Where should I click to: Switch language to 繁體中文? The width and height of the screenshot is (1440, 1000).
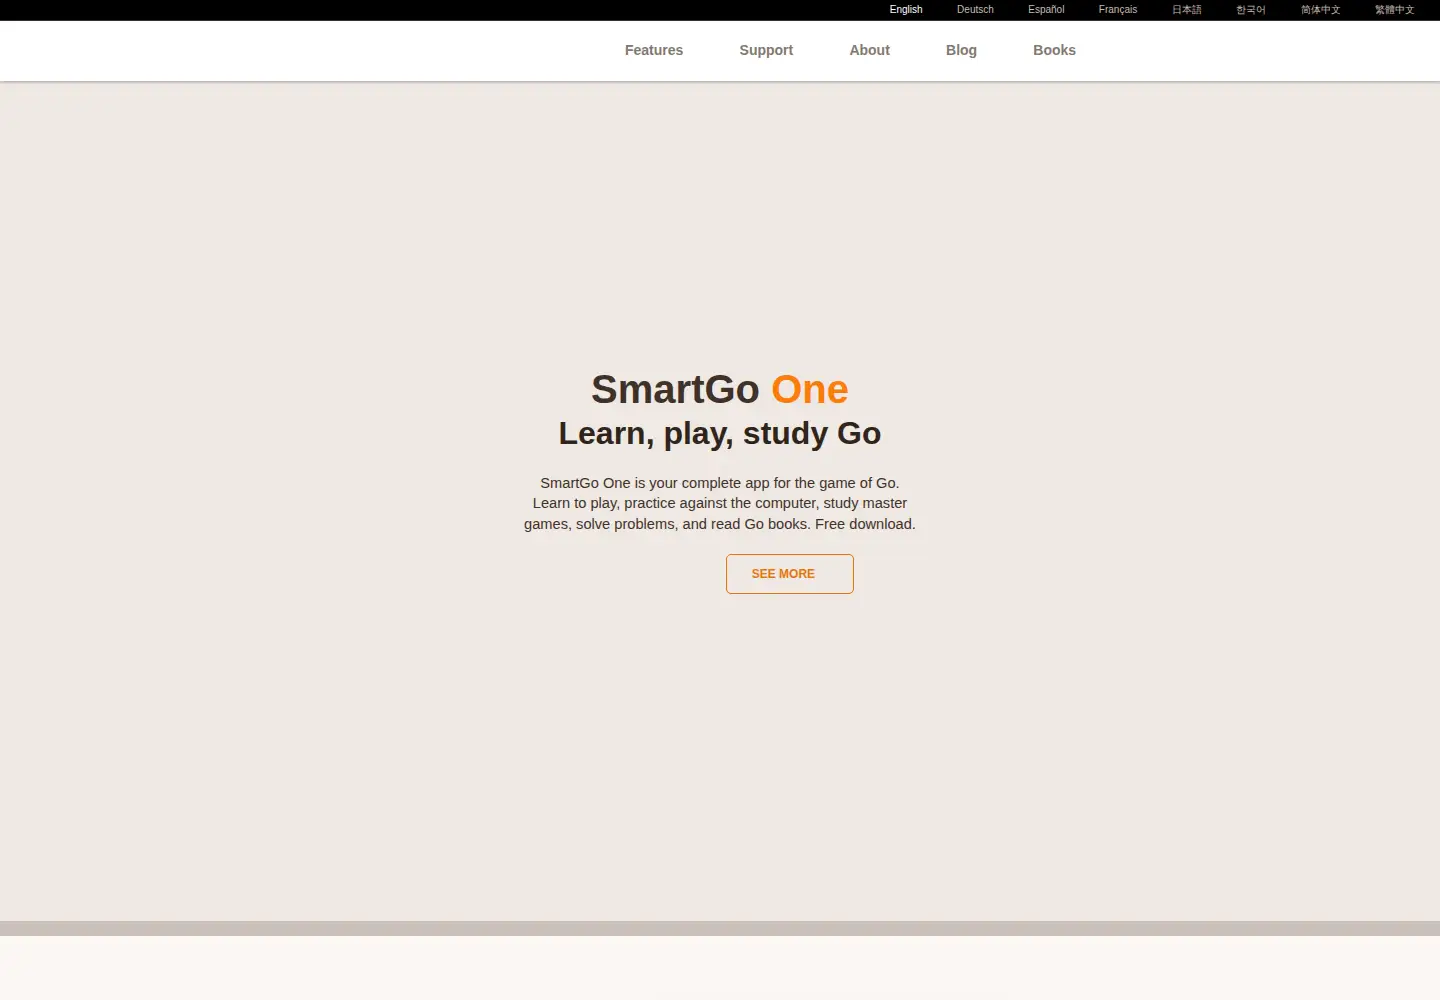pyautogui.click(x=1395, y=10)
